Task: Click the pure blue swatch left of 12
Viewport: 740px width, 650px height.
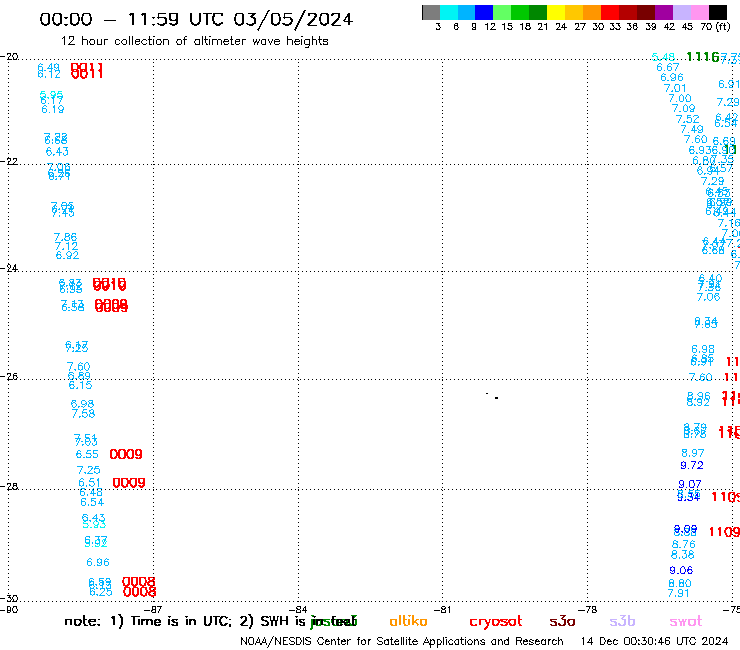Action: [x=484, y=12]
